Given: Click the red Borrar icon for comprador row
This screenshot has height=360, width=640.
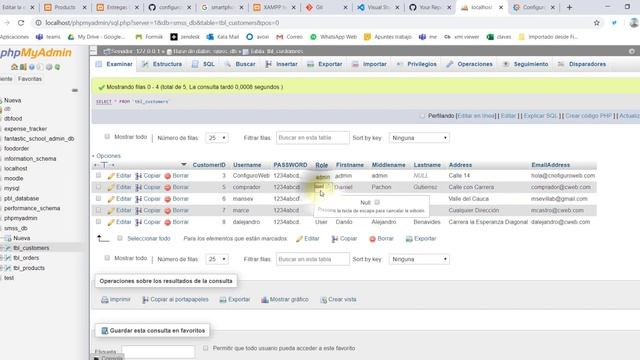Looking at the screenshot, I should 167,187.
